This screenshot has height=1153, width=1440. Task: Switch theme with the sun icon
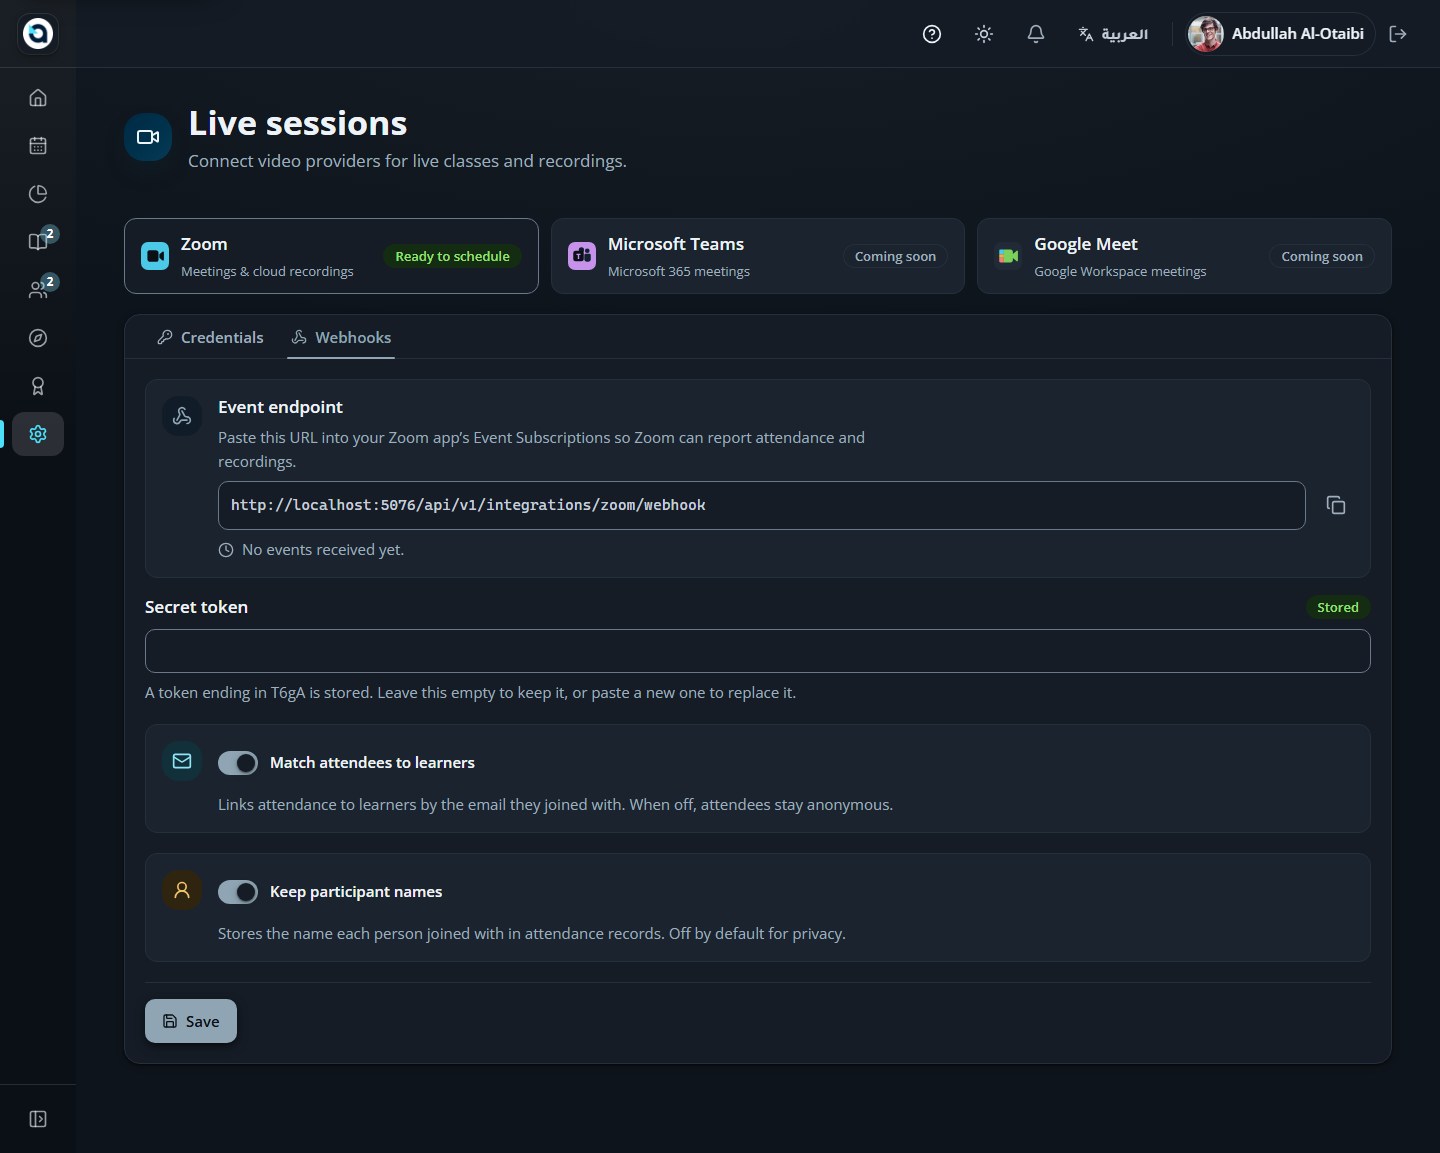(984, 34)
